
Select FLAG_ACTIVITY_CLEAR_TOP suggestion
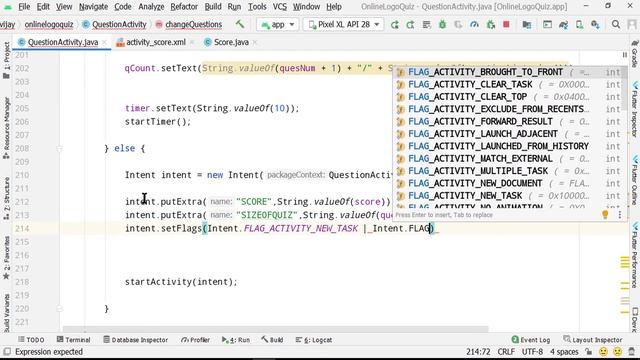coord(509,97)
